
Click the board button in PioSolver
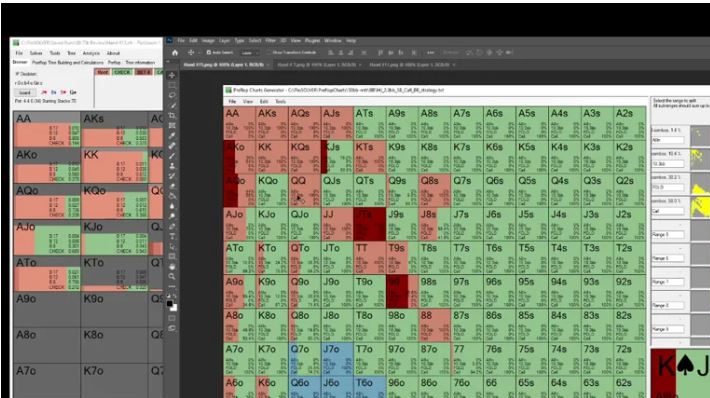pyautogui.click(x=25, y=92)
